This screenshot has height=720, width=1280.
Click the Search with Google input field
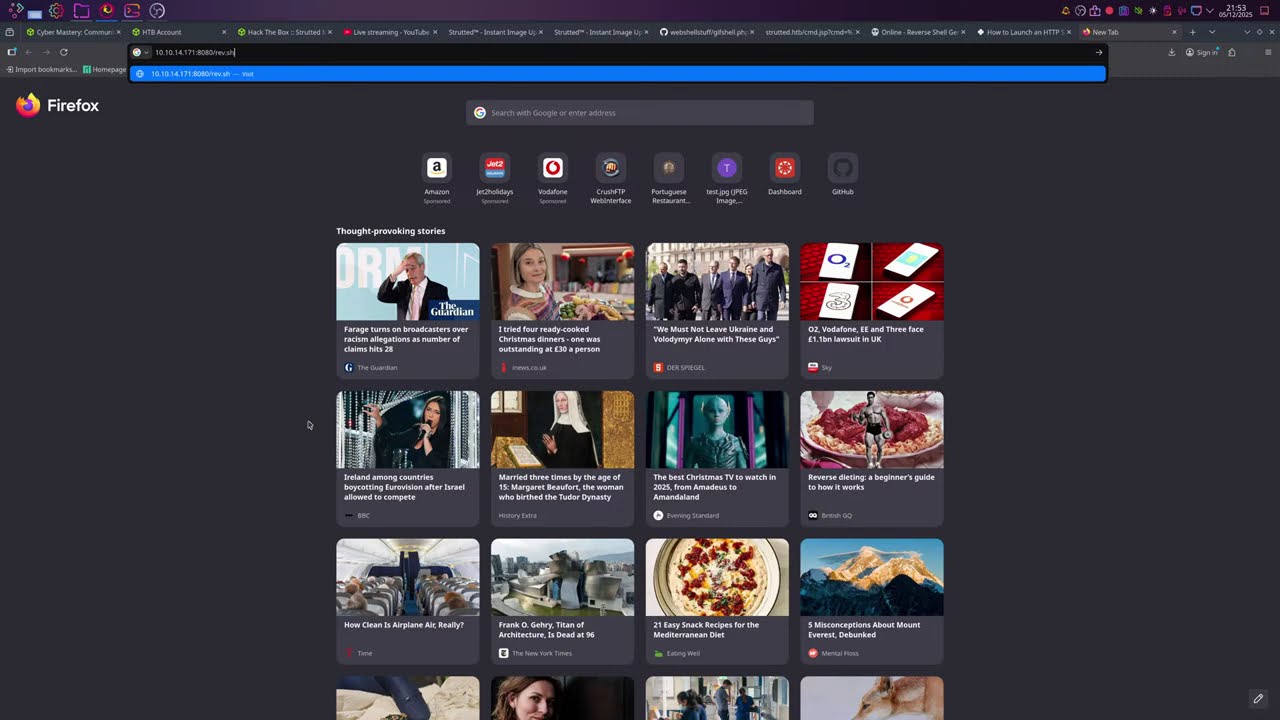point(640,113)
